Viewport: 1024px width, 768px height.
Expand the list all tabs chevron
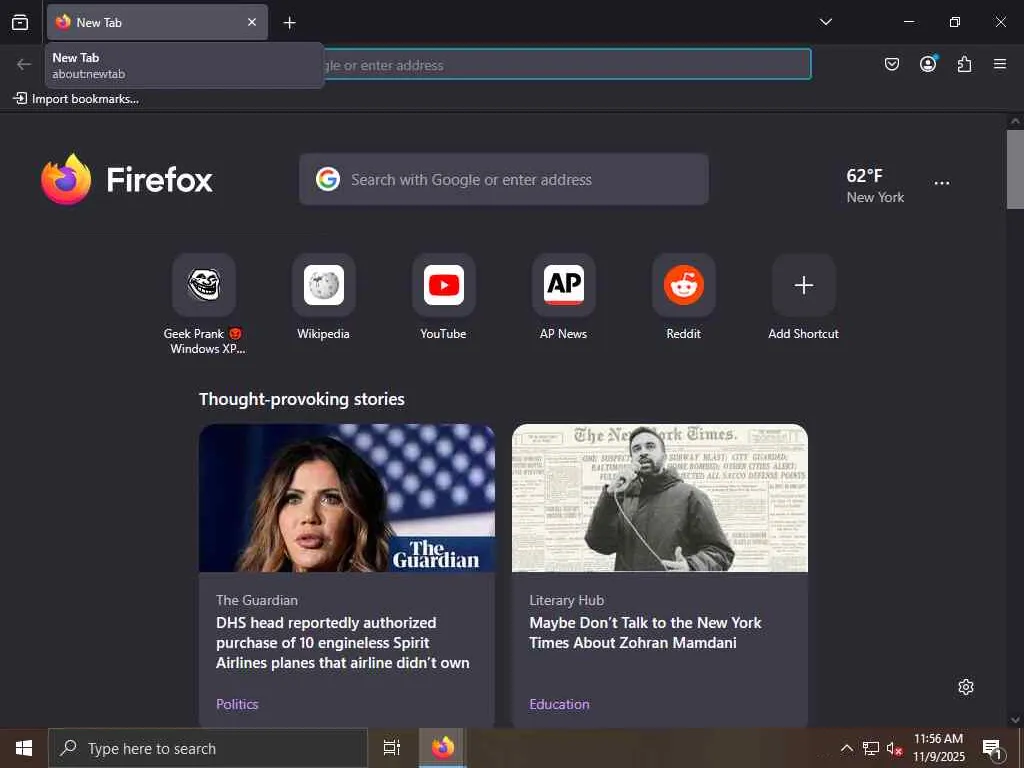pyautogui.click(x=825, y=22)
